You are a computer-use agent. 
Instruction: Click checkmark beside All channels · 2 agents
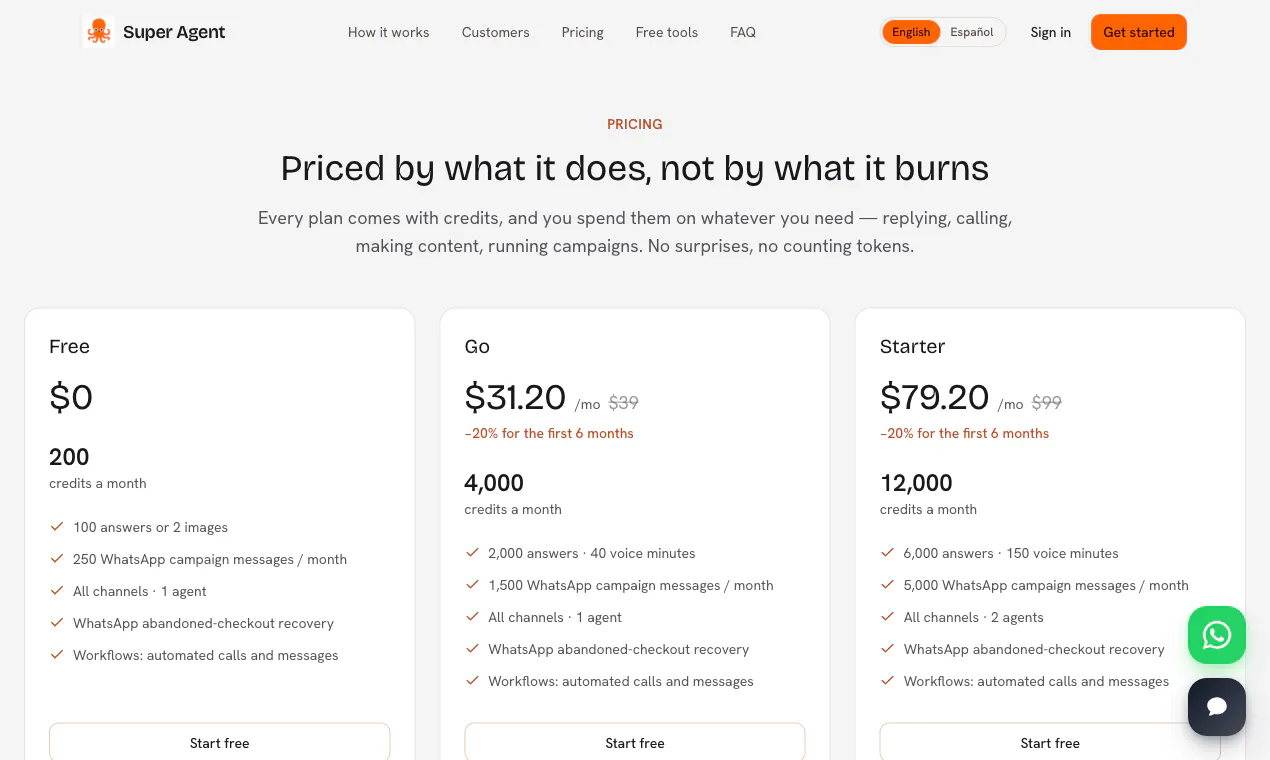tap(887, 617)
